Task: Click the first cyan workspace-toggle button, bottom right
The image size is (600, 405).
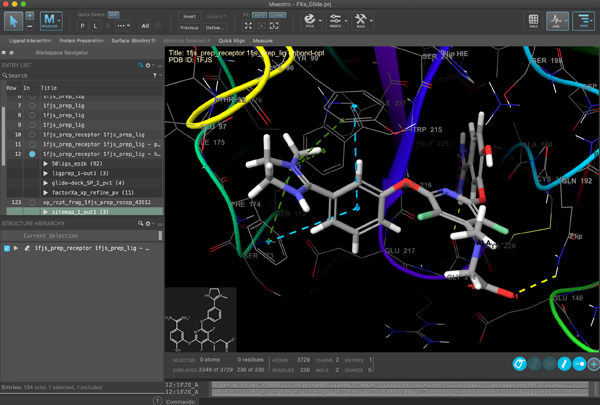Action: 519,364
